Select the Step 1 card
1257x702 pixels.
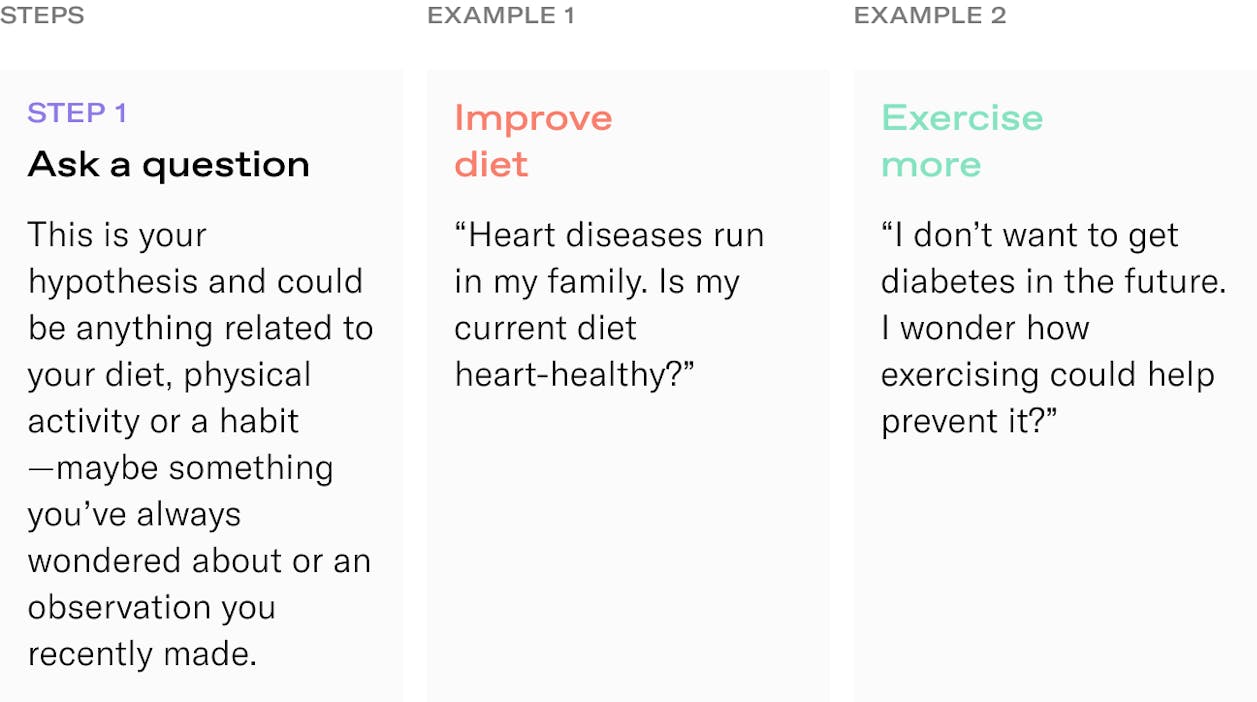201,385
